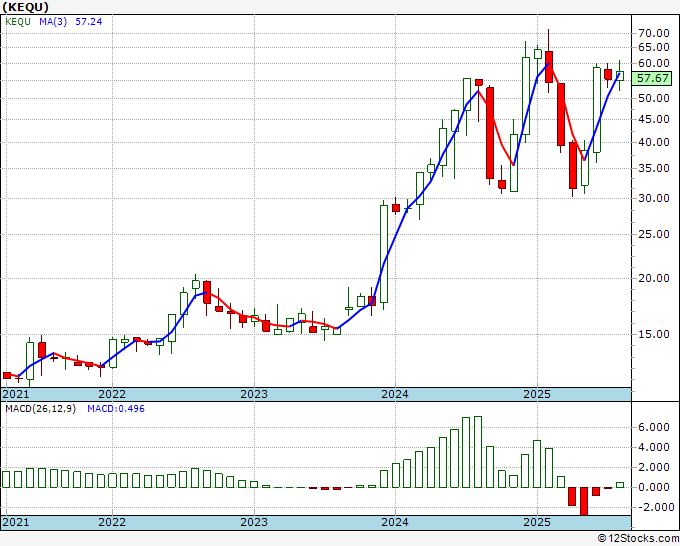Screen dimensions: 680x546
Task: Click the 40.00 price axis label
Action: 654,143
